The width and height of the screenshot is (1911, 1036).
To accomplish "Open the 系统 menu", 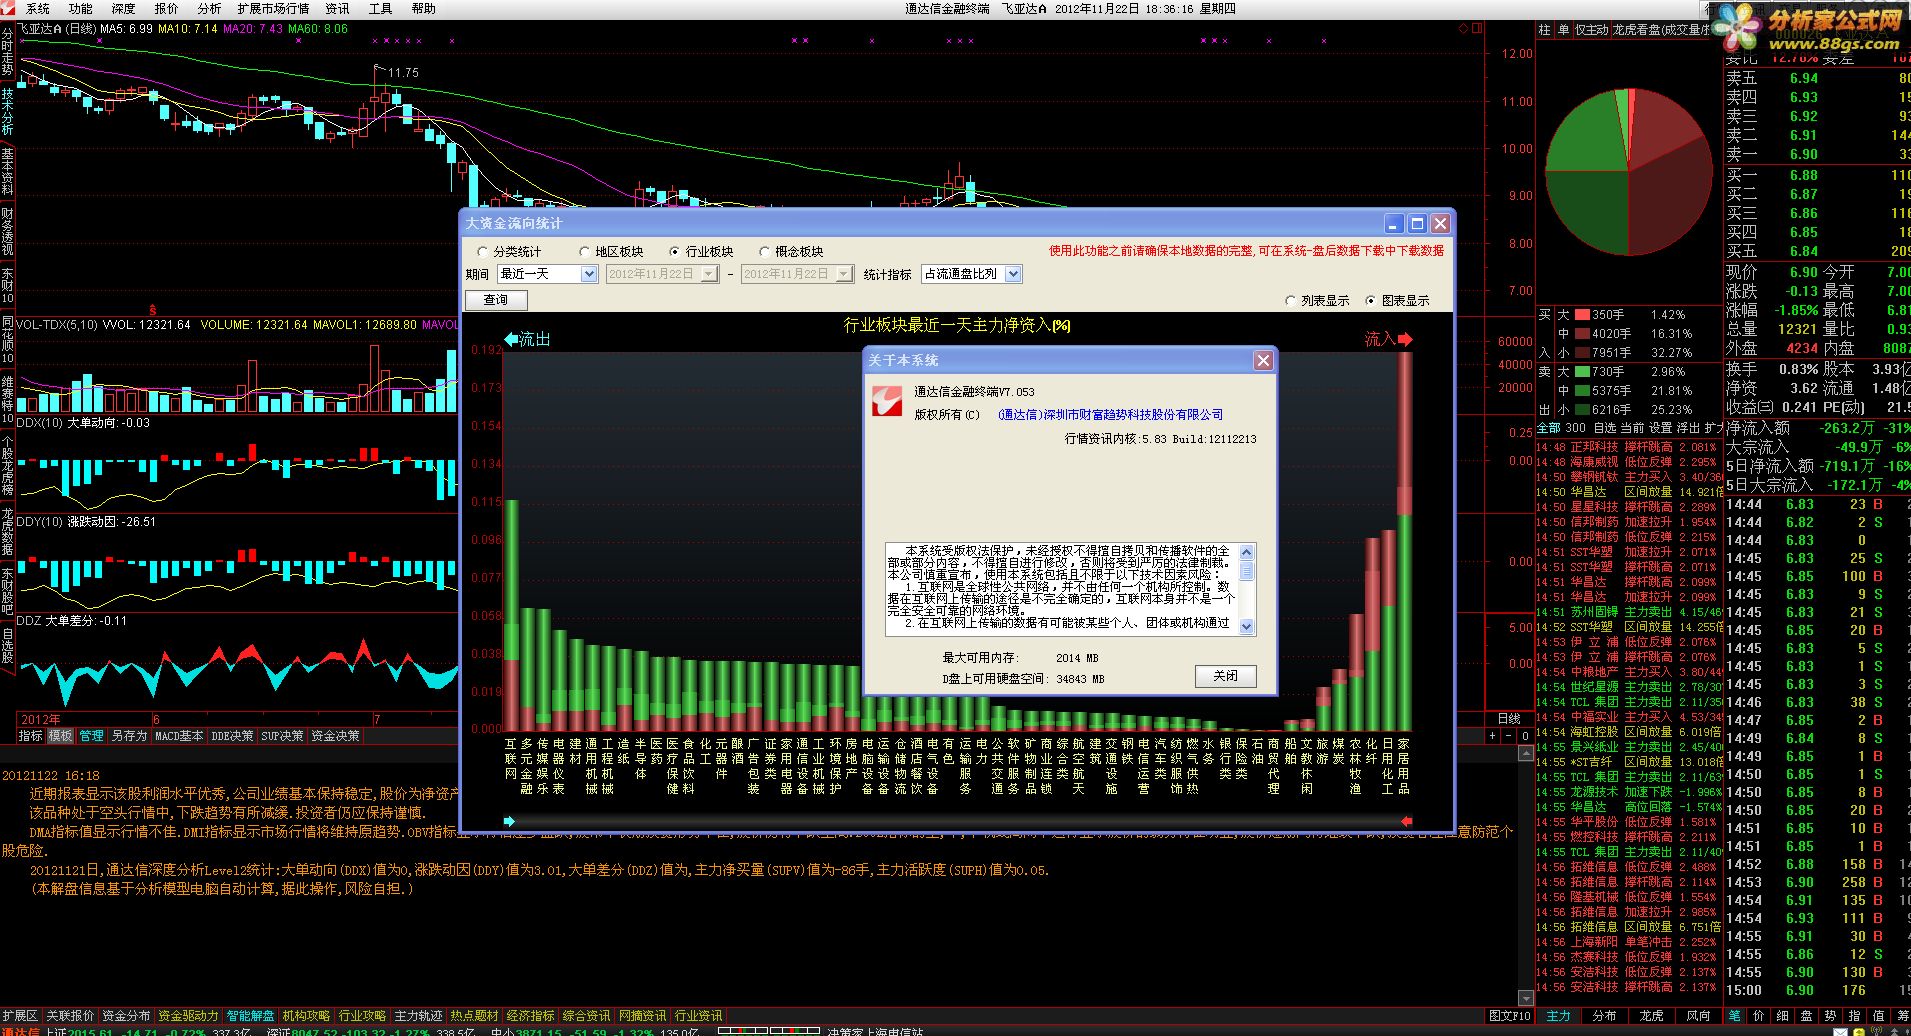I will 38,8.
